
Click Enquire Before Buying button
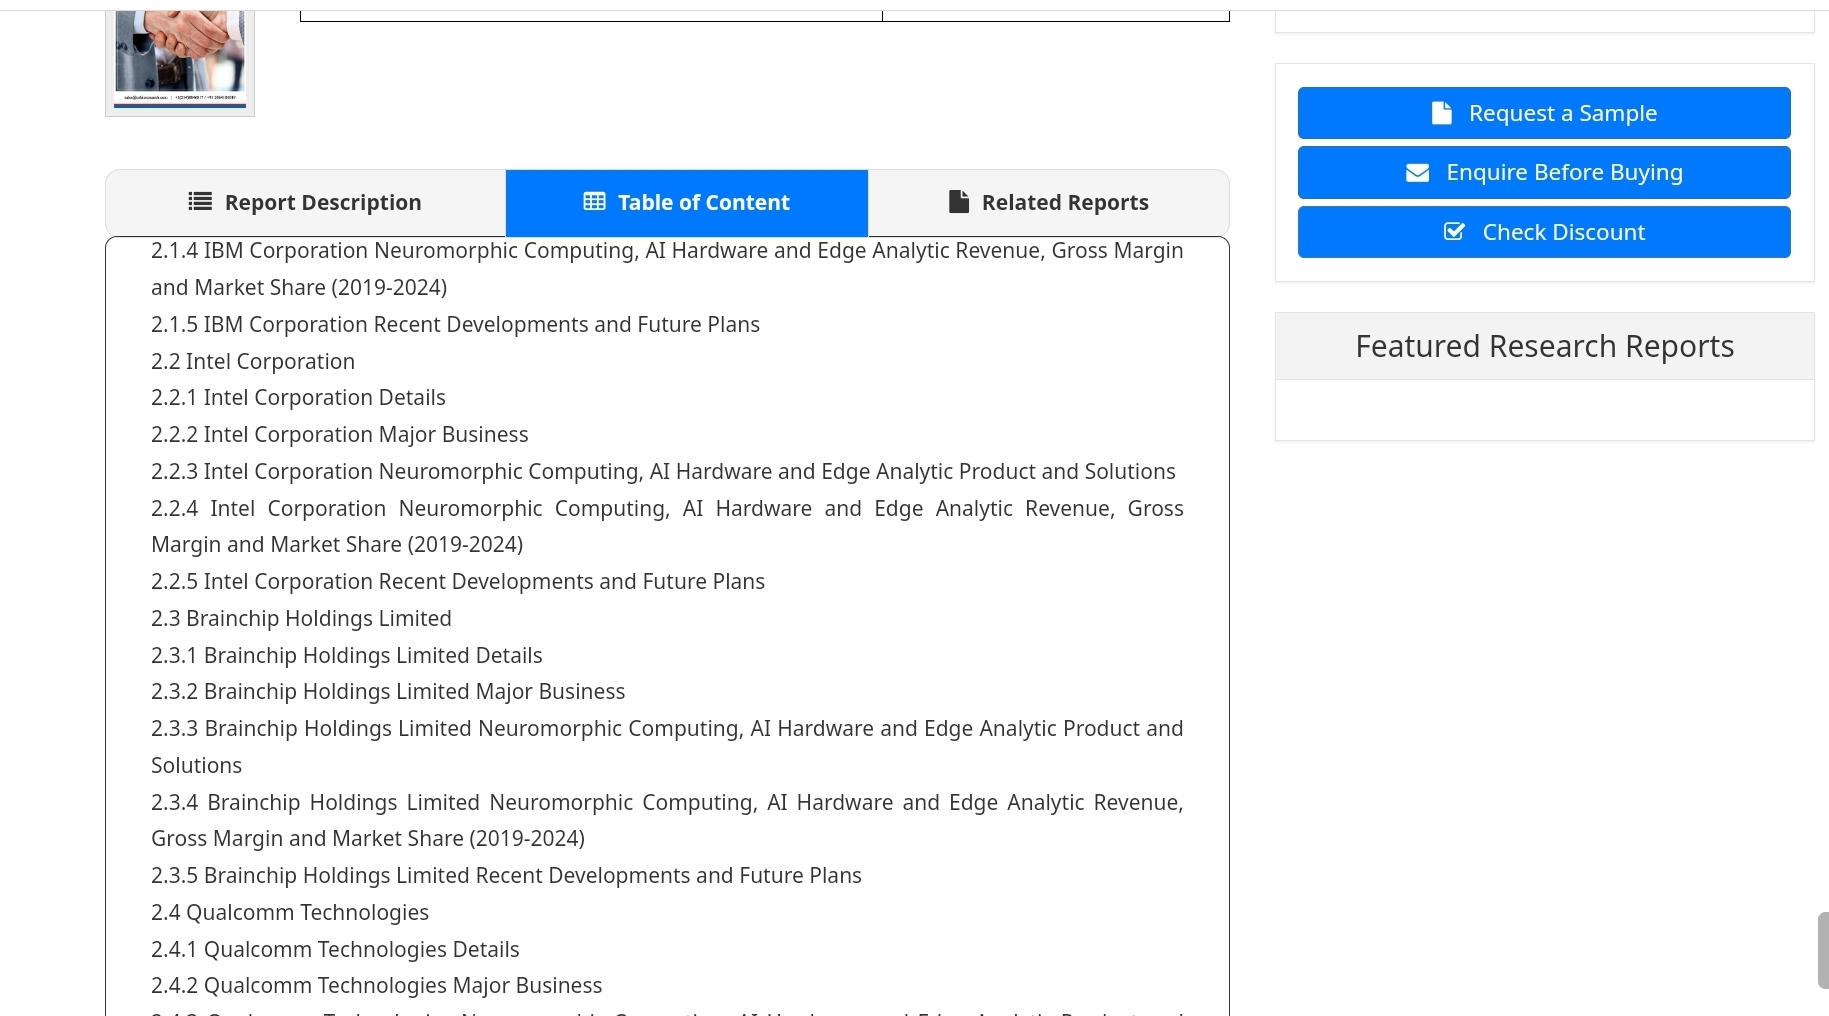(x=1544, y=172)
